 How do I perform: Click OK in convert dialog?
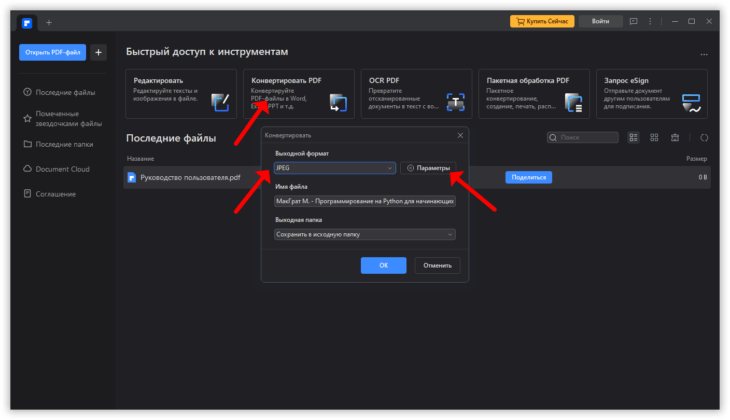[x=384, y=265]
